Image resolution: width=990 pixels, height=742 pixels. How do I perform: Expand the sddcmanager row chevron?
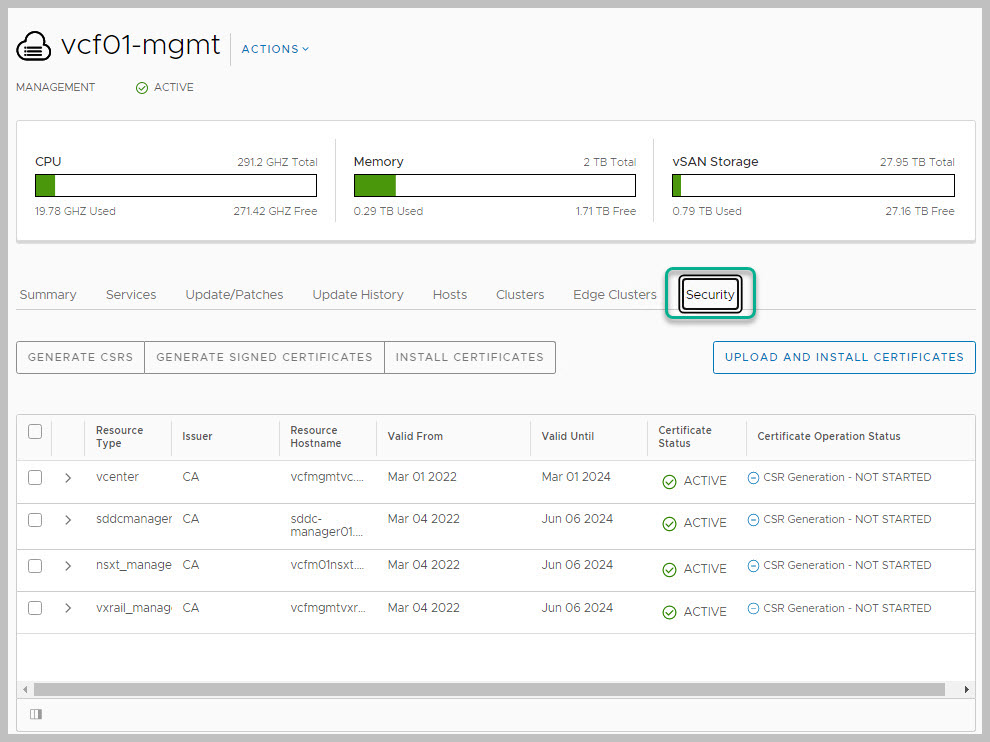pyautogui.click(x=68, y=520)
